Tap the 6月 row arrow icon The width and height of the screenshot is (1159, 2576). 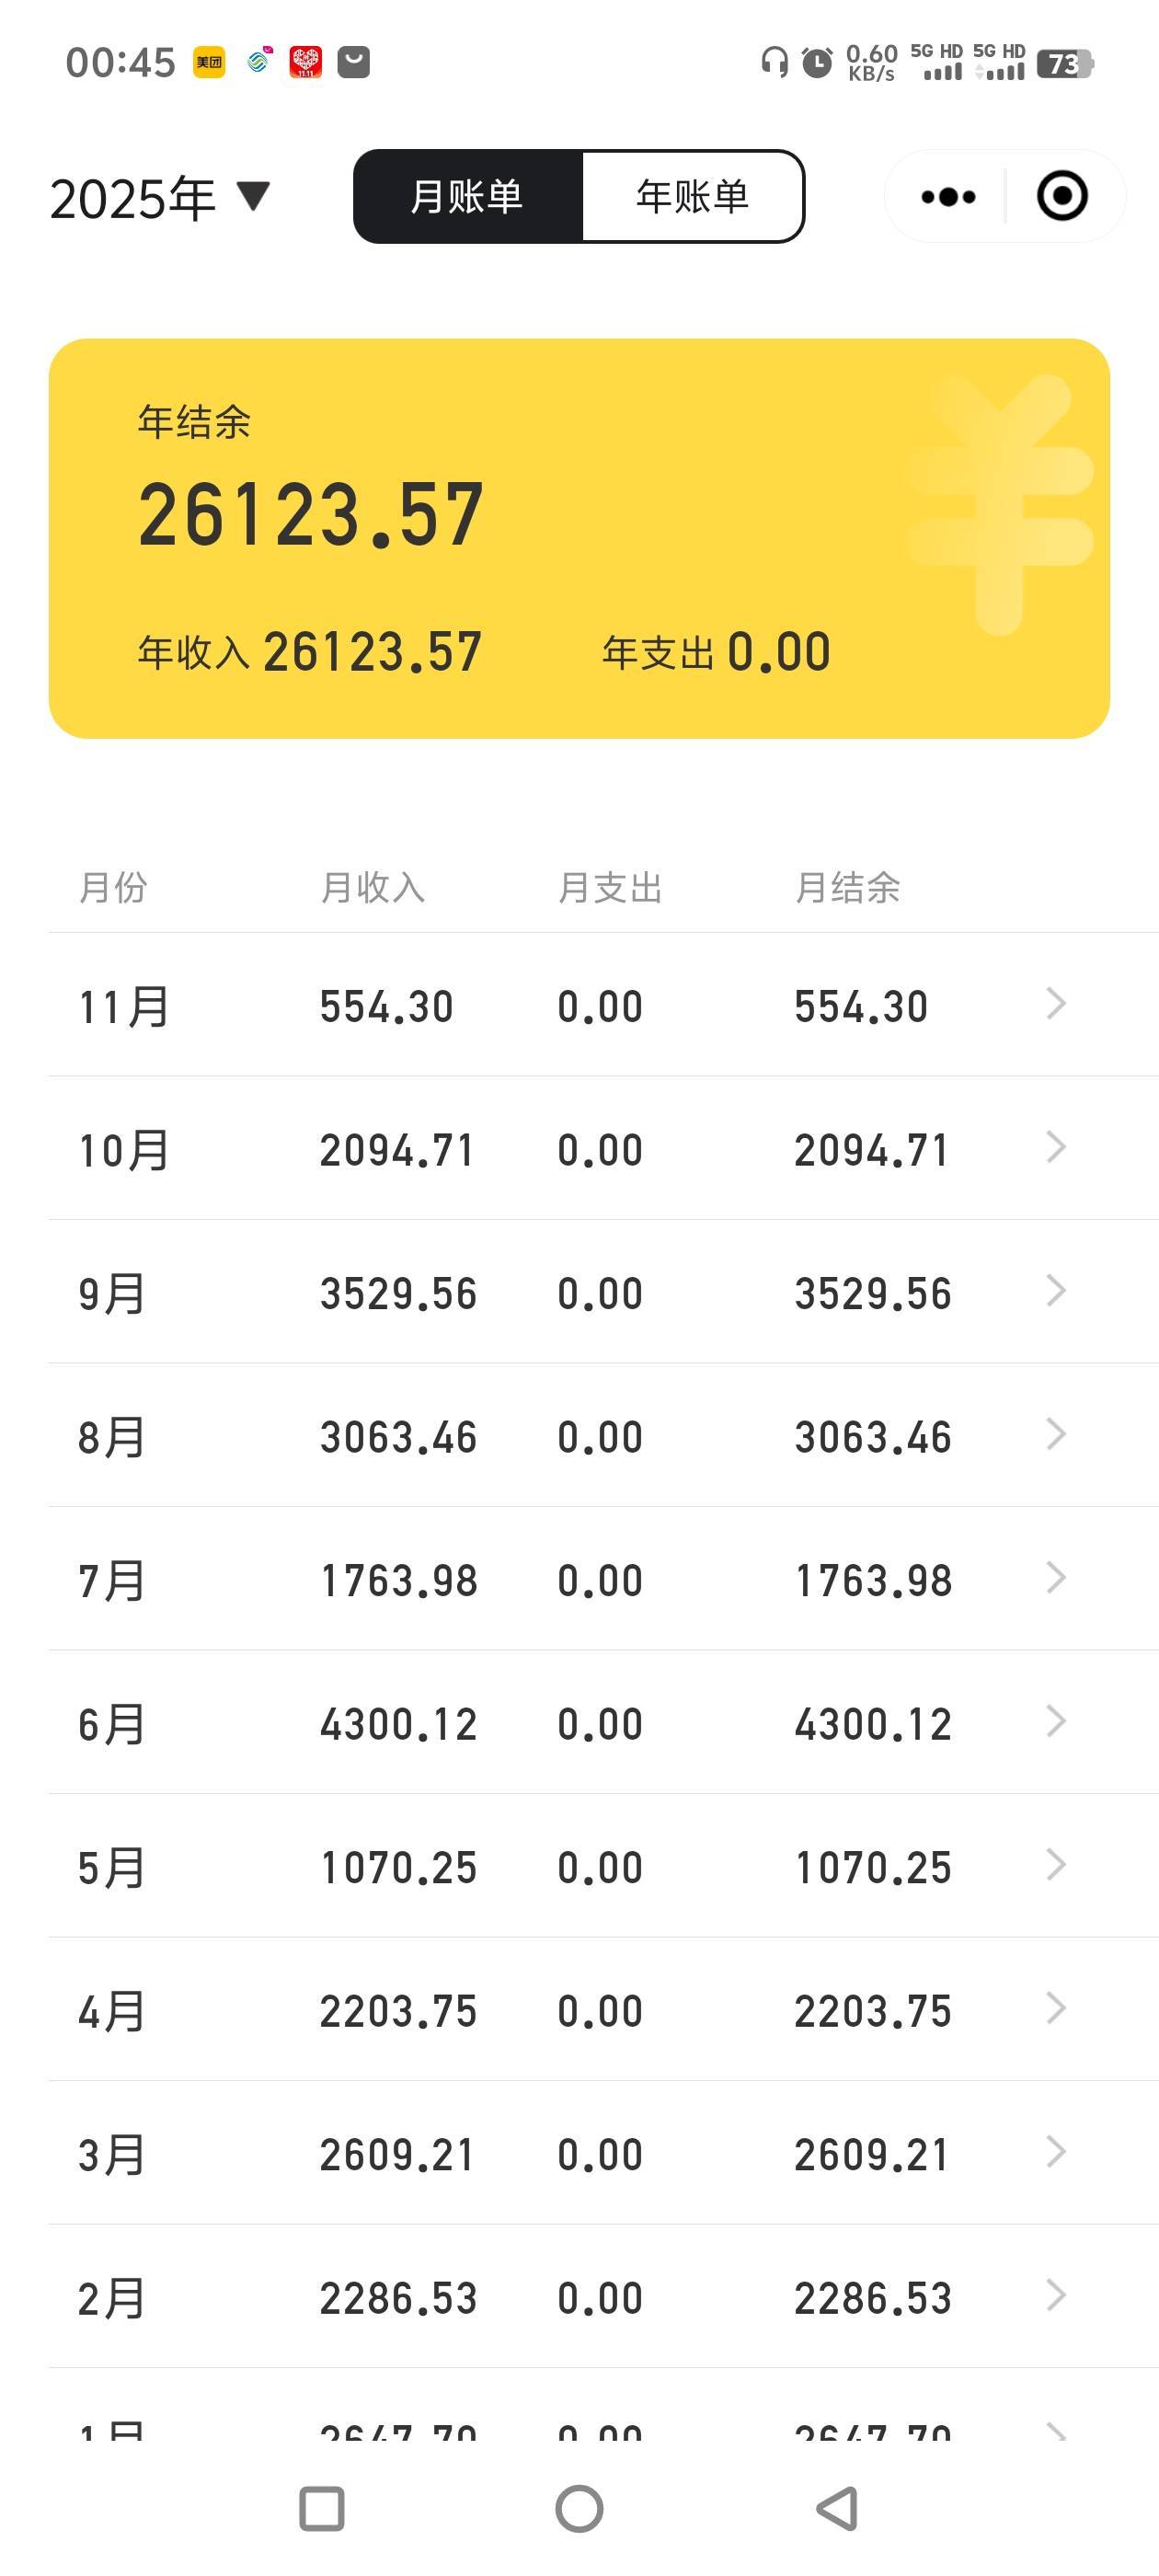(1055, 1721)
